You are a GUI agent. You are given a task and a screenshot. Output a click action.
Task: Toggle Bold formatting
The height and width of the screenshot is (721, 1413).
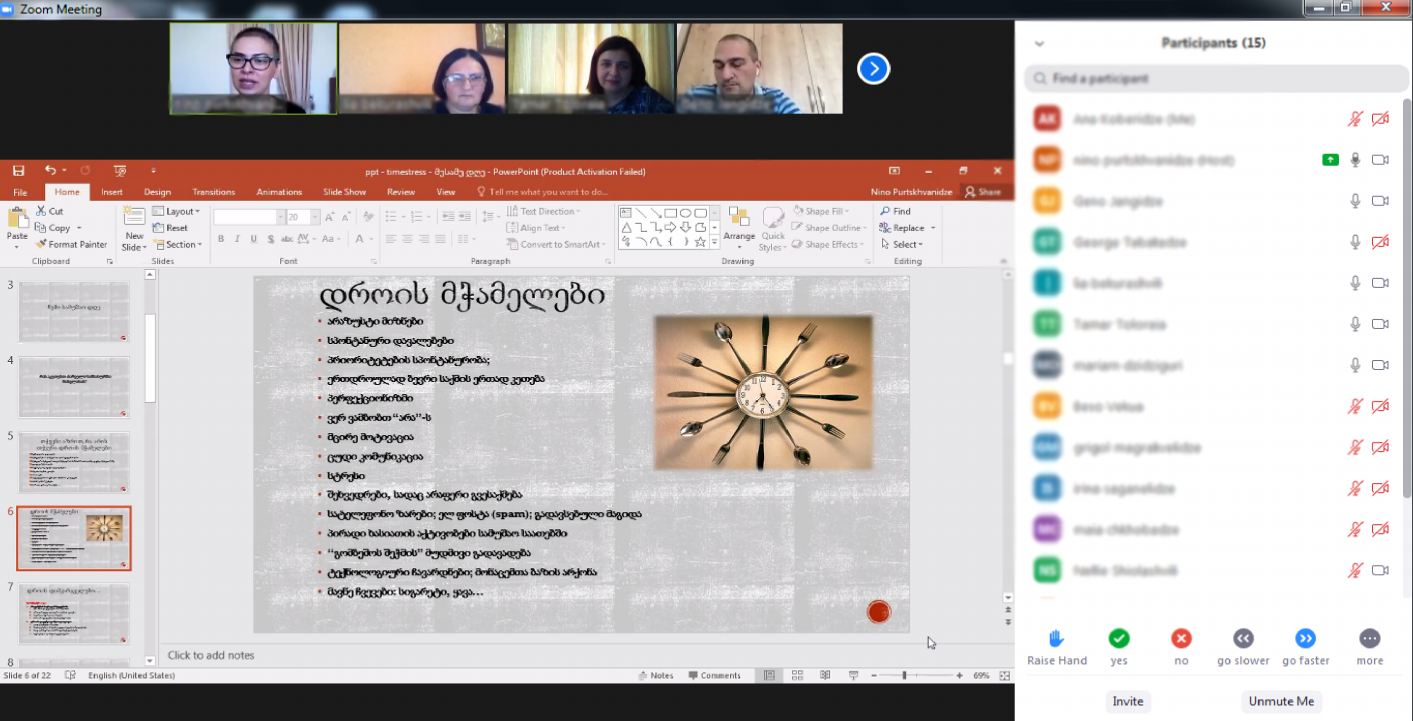[x=222, y=239]
